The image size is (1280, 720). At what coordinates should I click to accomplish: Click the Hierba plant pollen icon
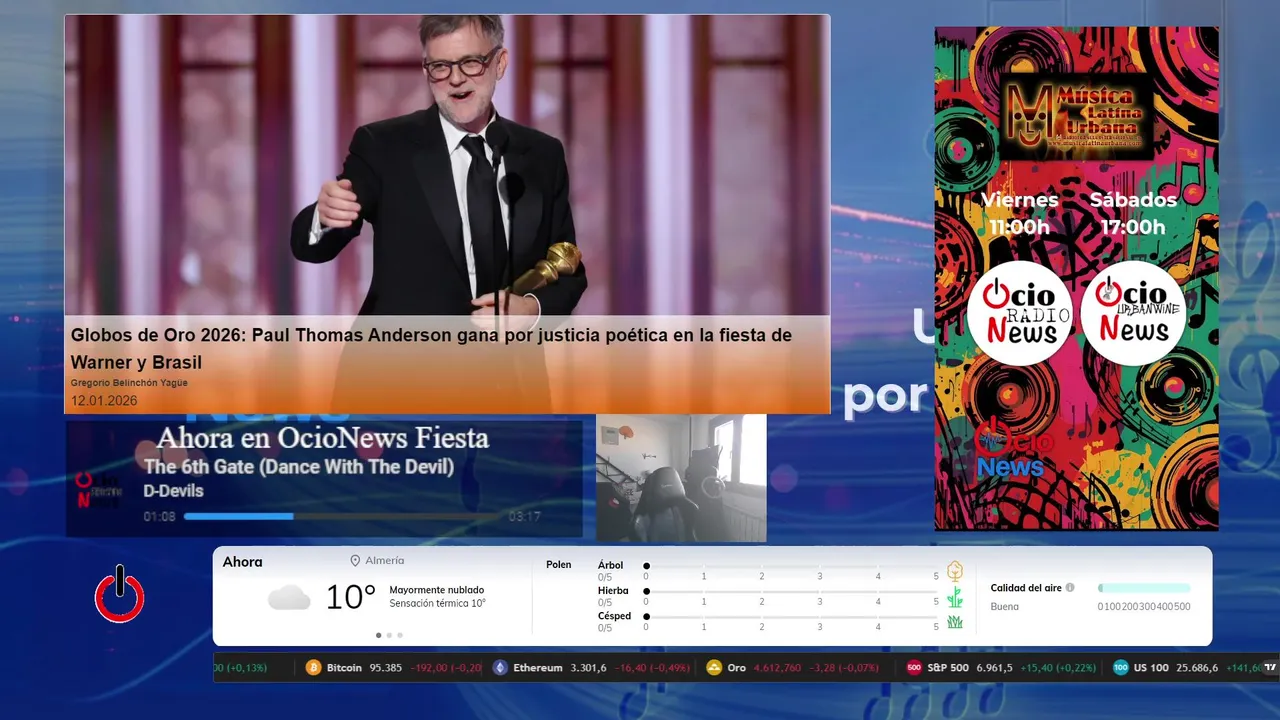tap(955, 597)
